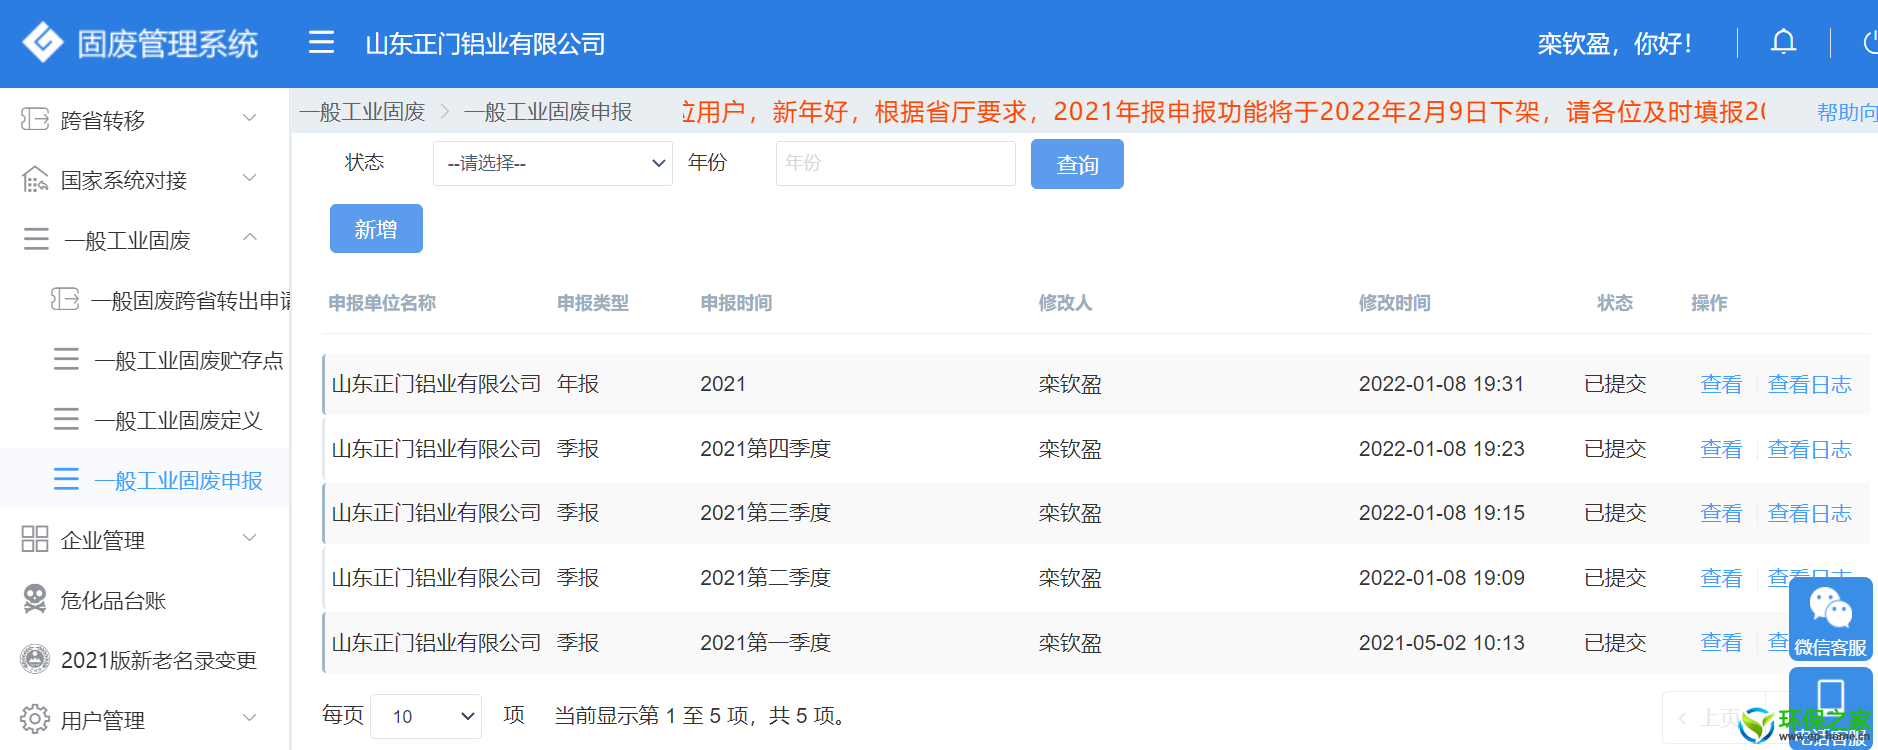Click the 申报单位名称 column header
This screenshot has height=750, width=1878.
click(382, 303)
